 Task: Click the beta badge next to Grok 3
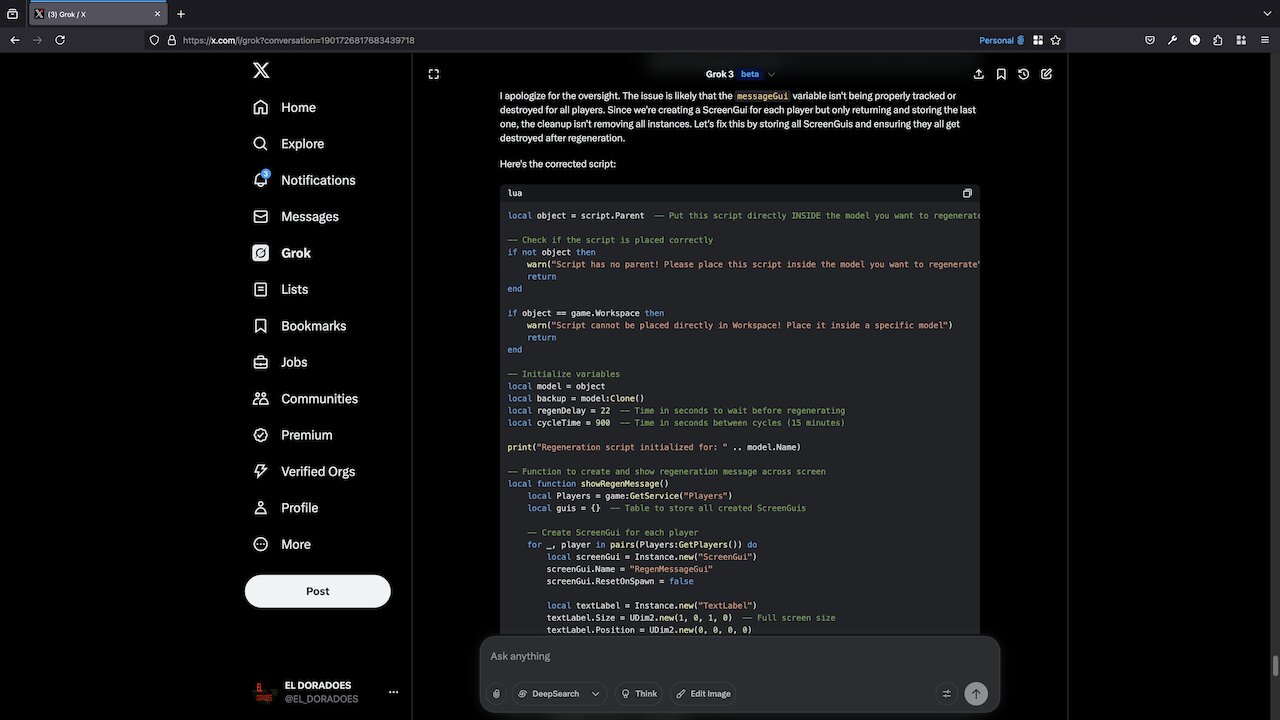click(x=750, y=74)
